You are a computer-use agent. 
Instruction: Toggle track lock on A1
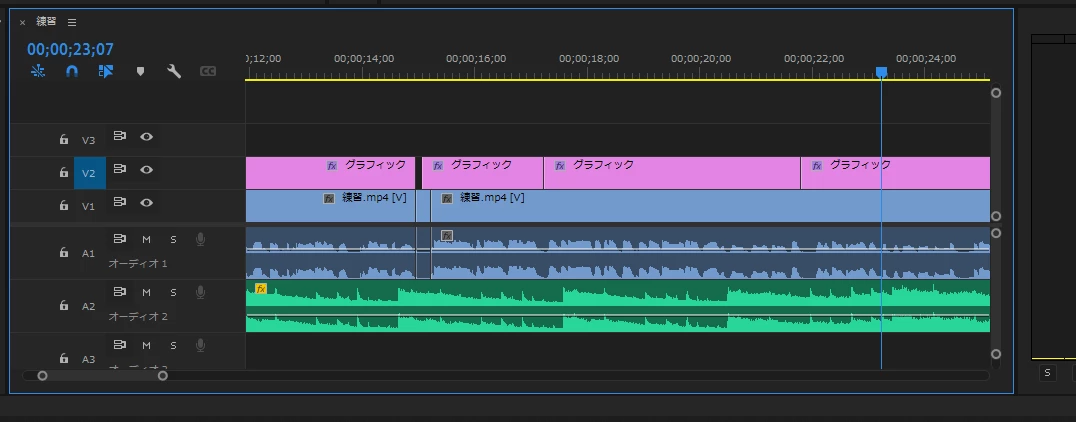coord(64,253)
